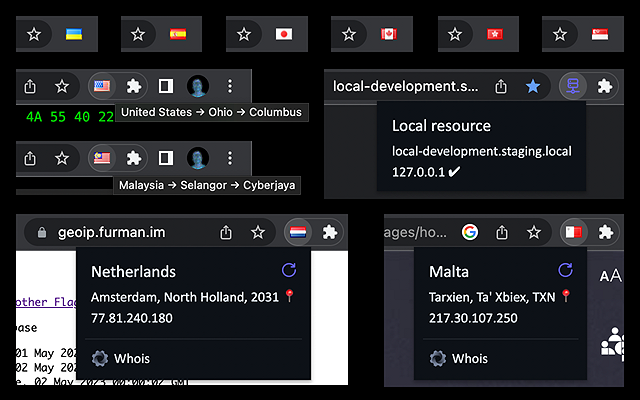Click the geoip.furman.im address bar
The image size is (640, 400).
[x=120, y=232]
